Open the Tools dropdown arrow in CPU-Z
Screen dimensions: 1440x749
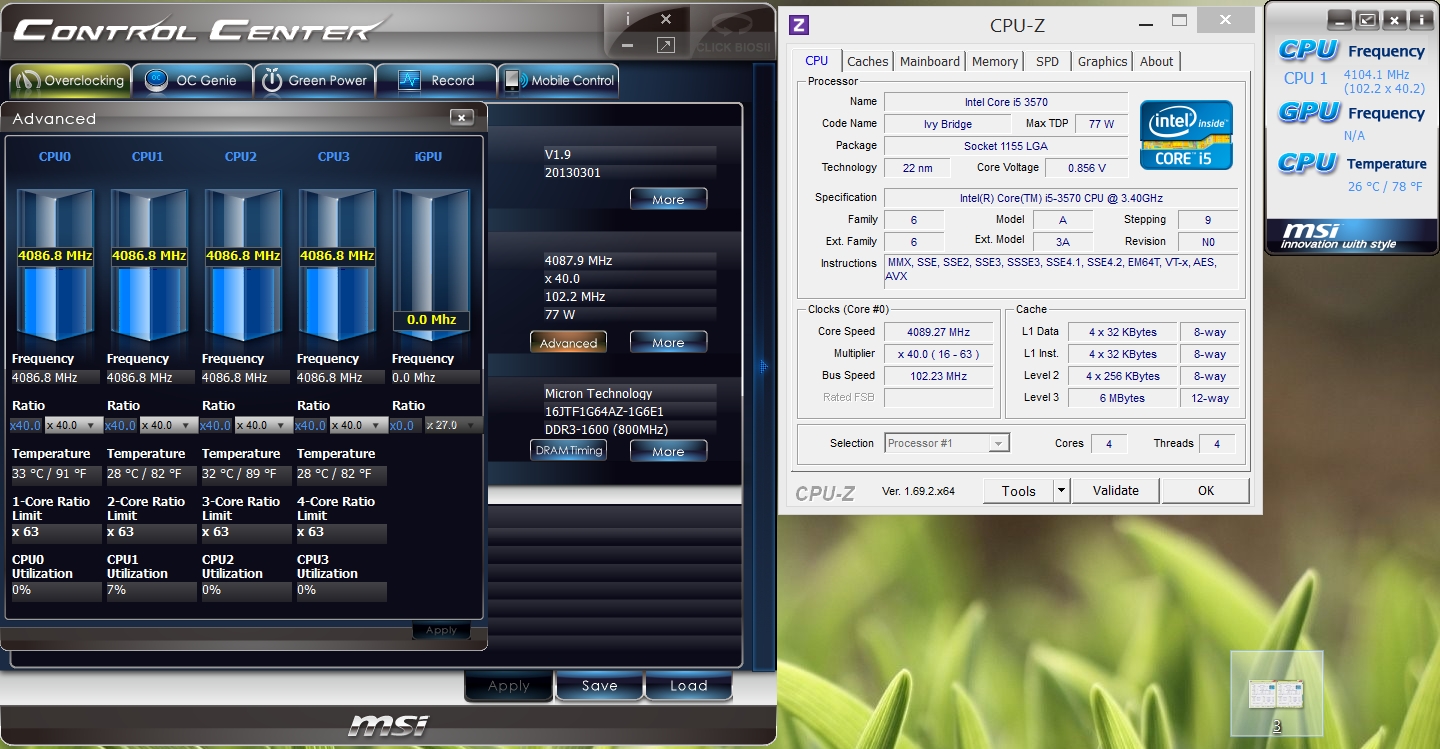(x=1061, y=491)
